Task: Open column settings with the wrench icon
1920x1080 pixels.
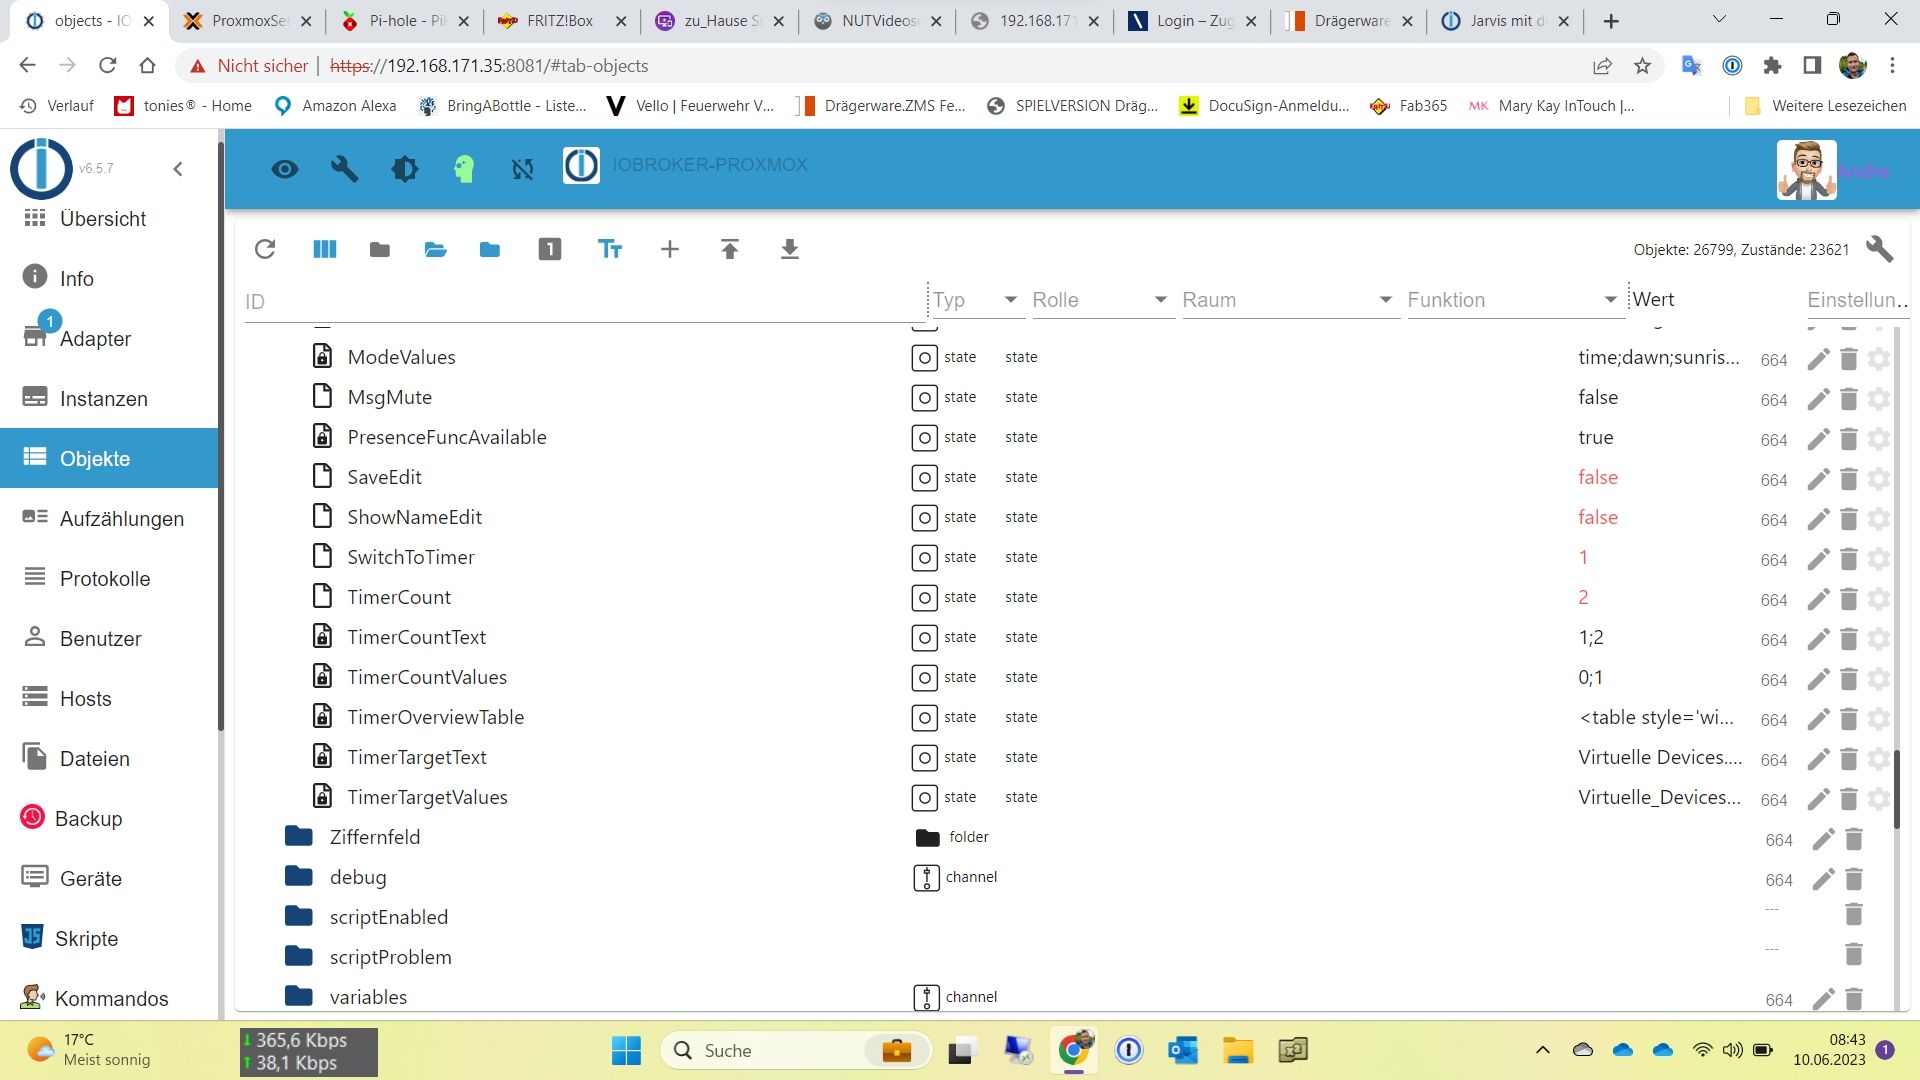Action: pyautogui.click(x=1879, y=249)
